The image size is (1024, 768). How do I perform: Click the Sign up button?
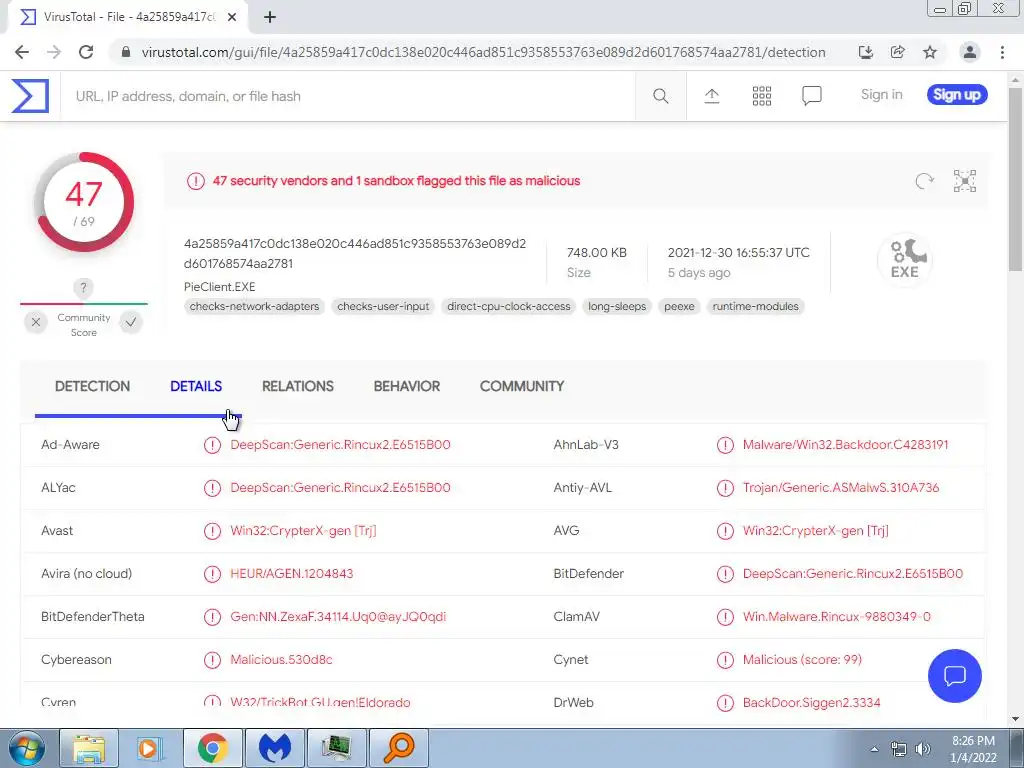coord(957,95)
